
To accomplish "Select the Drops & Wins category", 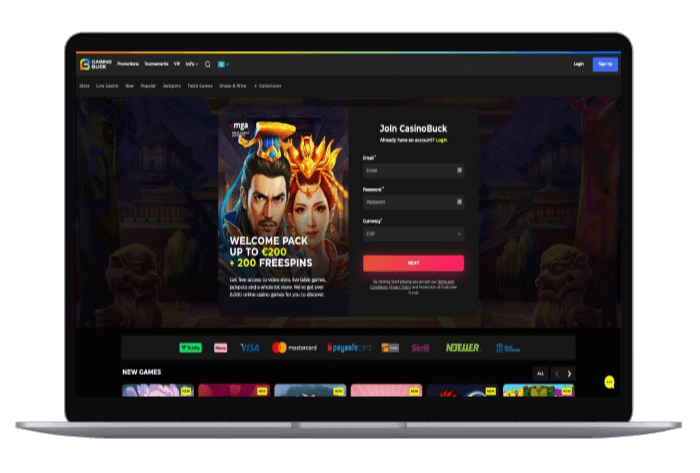I will (x=233, y=86).
